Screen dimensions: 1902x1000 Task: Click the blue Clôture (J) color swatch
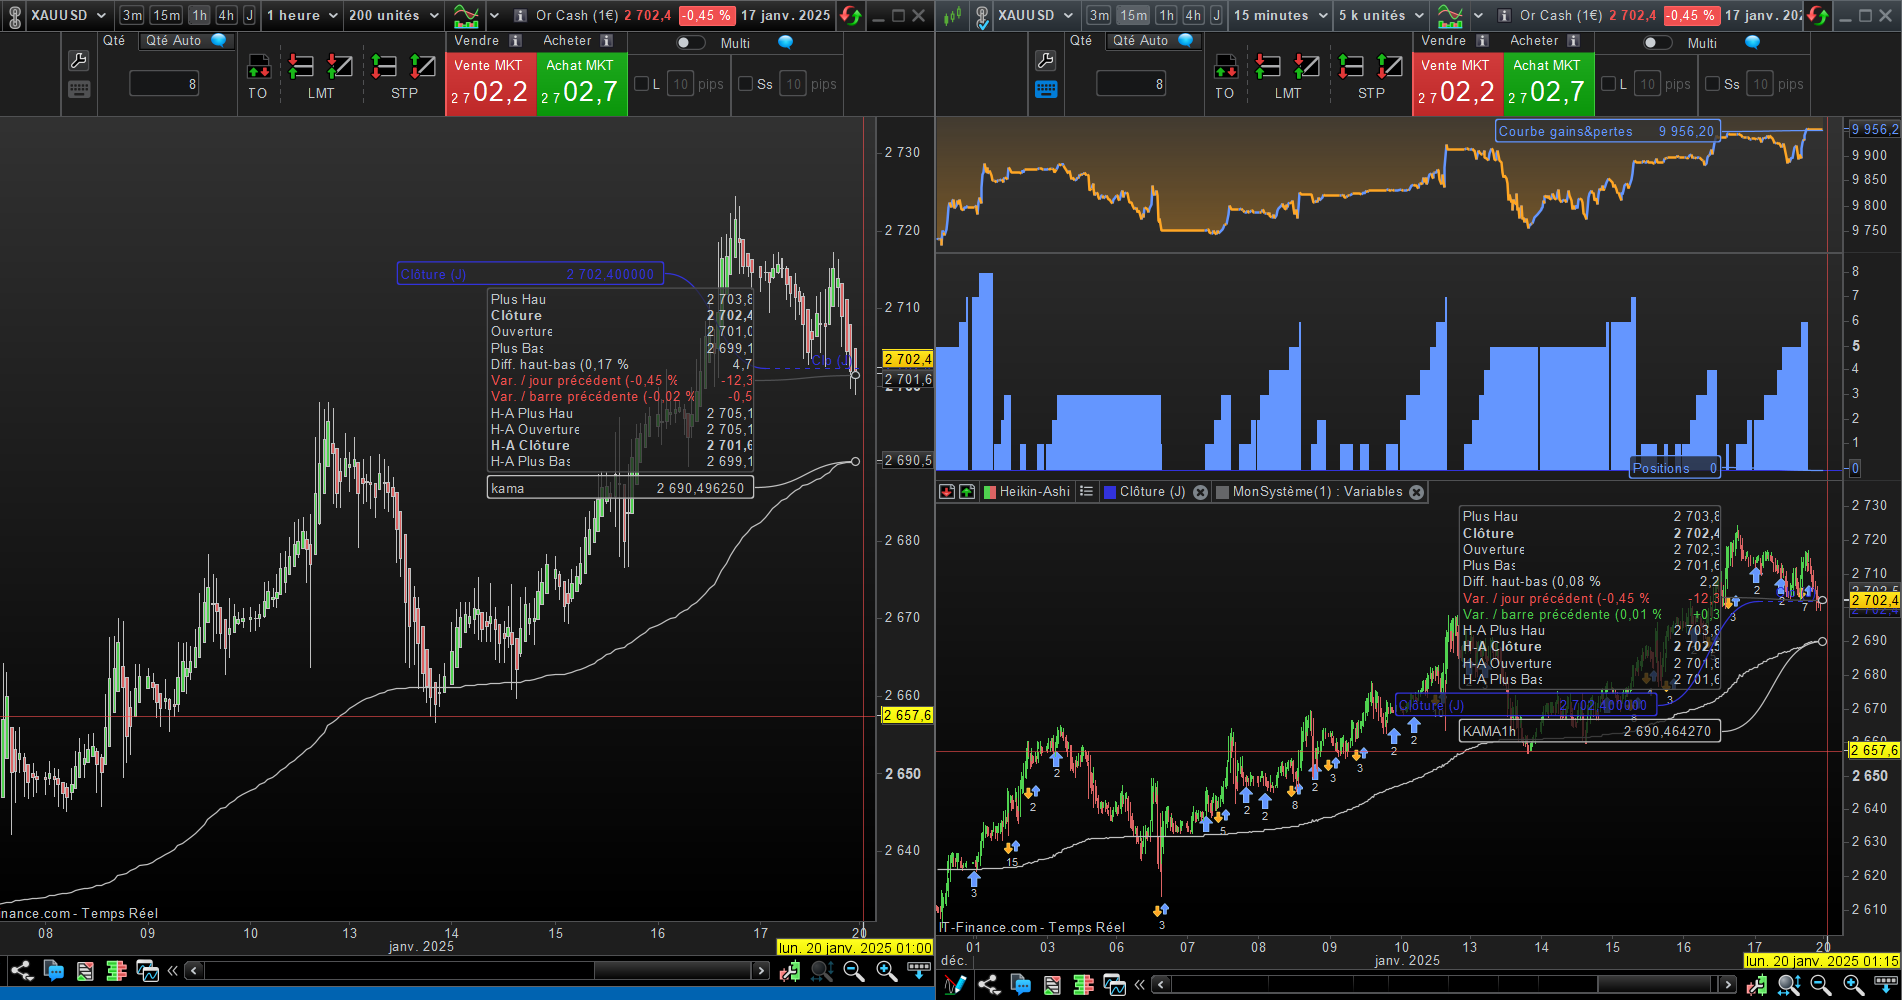pos(1109,492)
